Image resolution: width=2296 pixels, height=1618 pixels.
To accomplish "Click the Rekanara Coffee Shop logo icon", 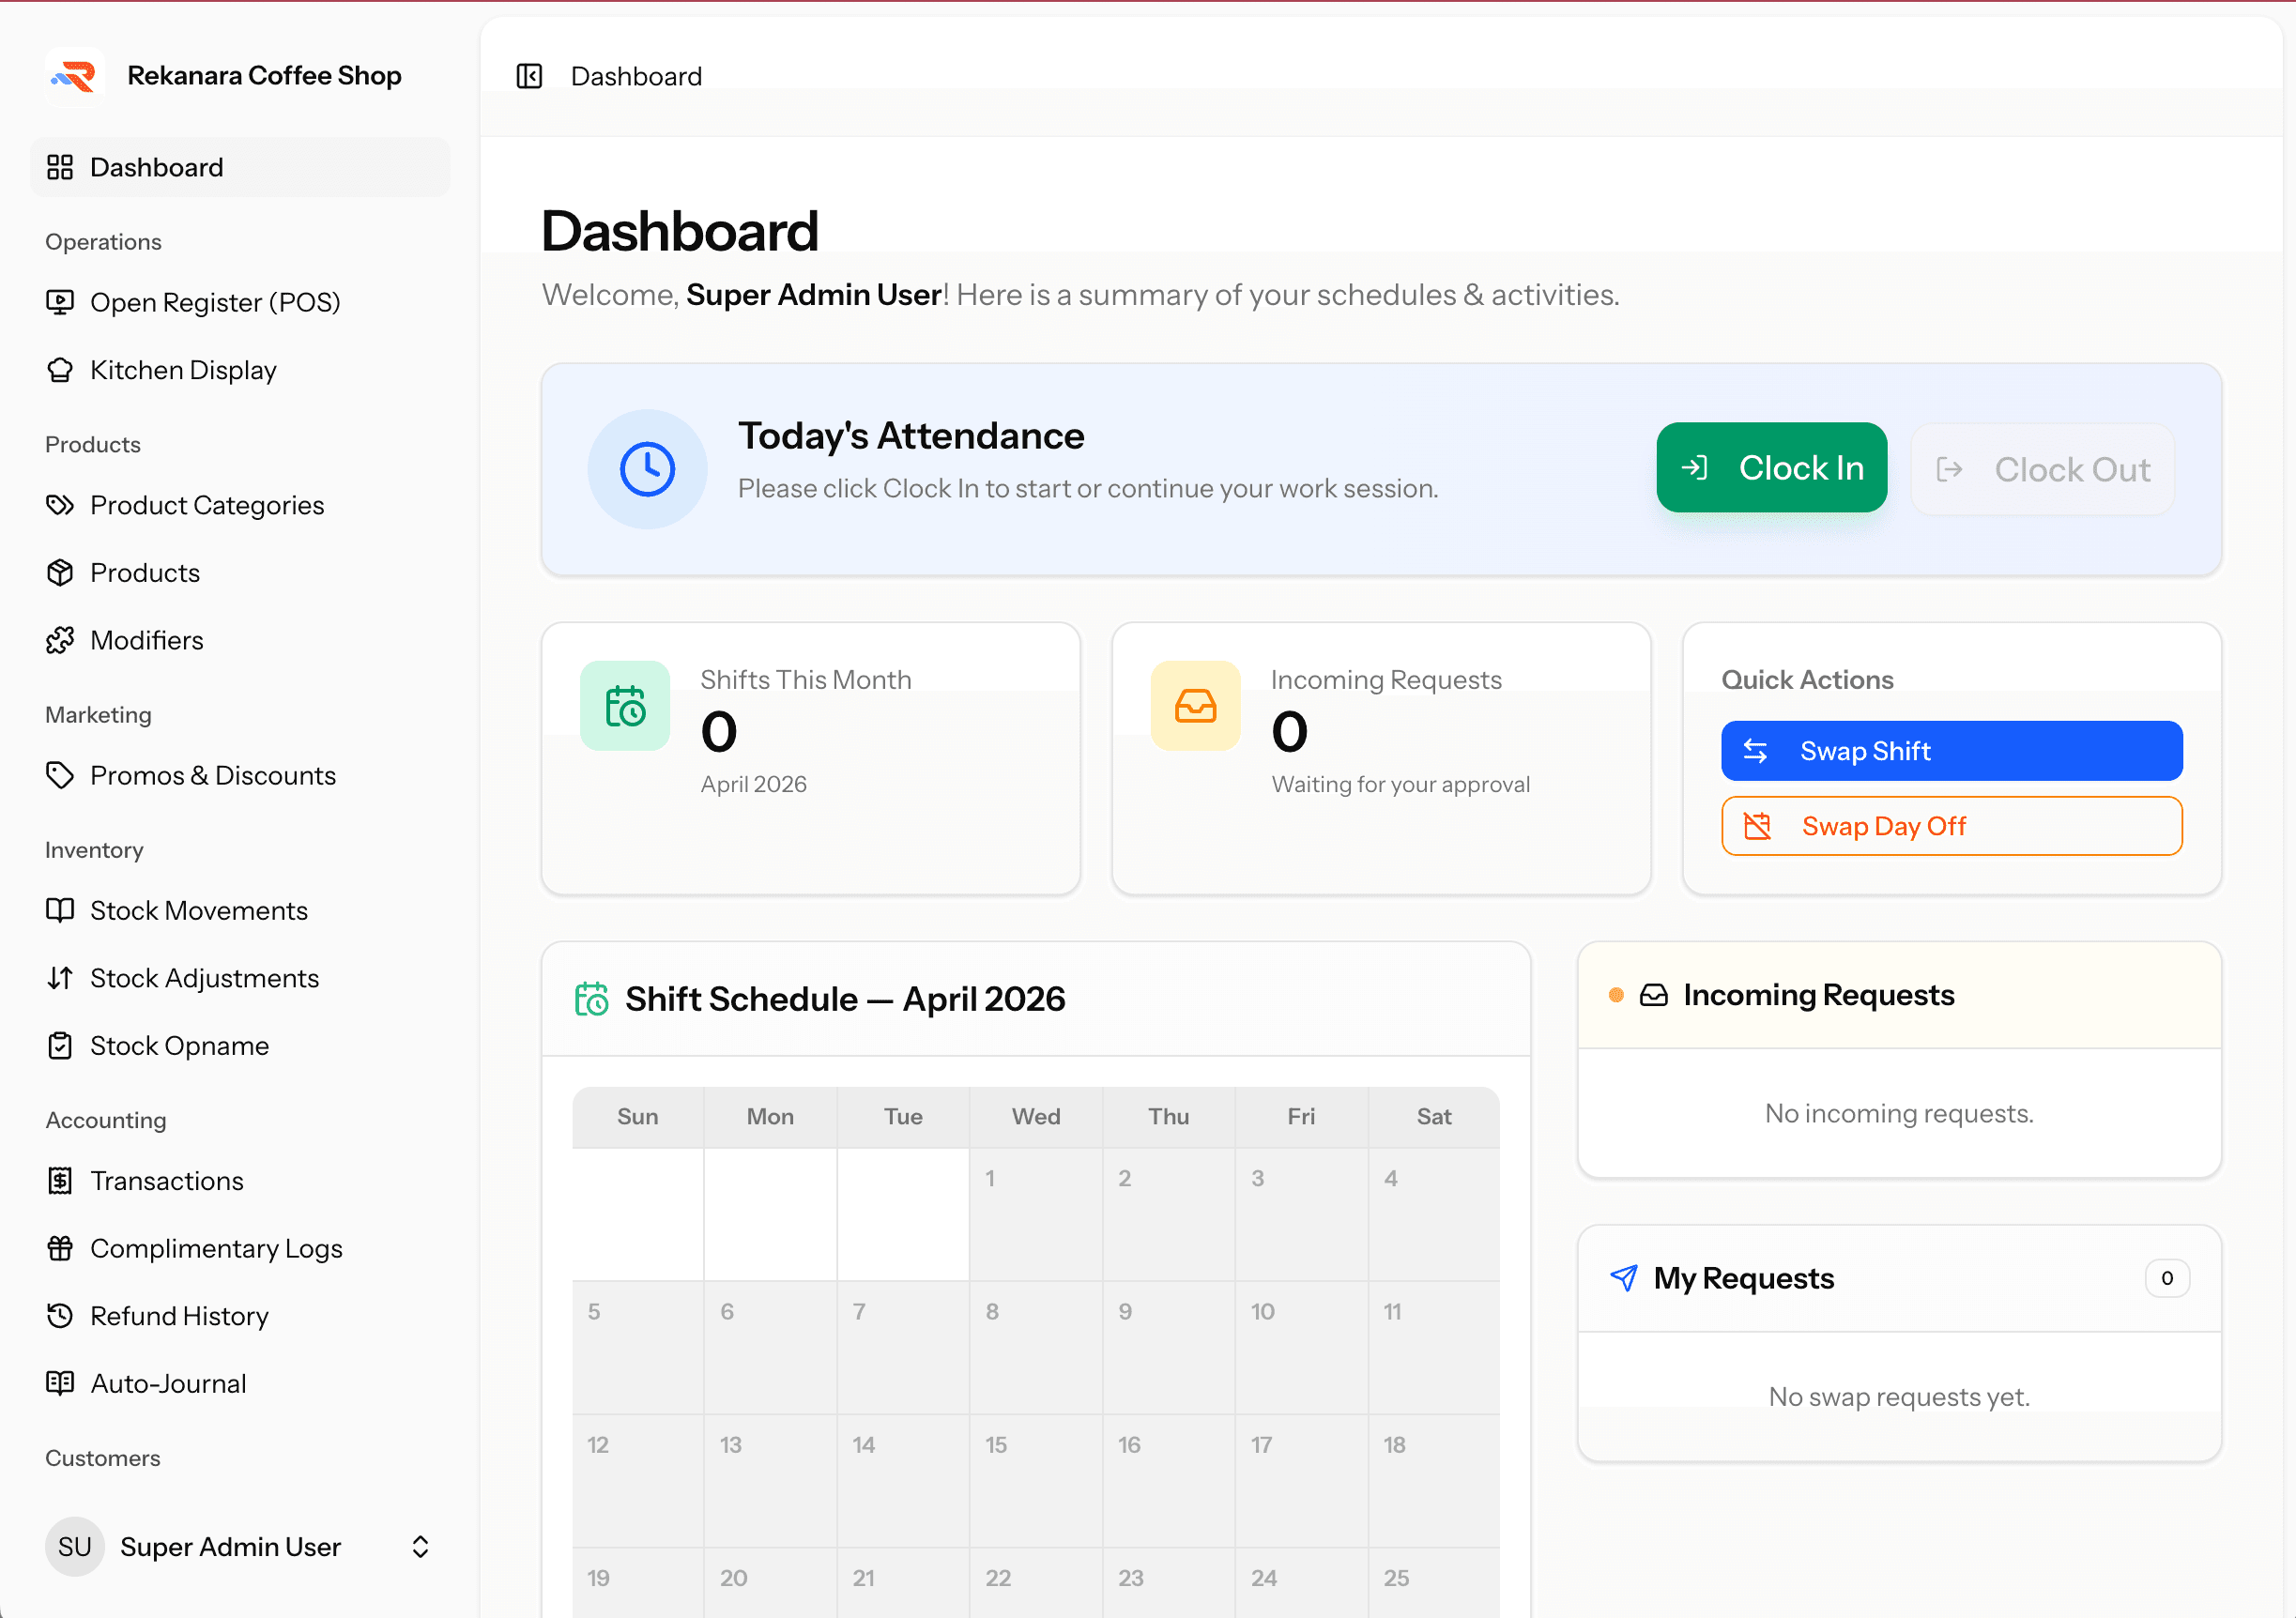I will pyautogui.click(x=75, y=76).
